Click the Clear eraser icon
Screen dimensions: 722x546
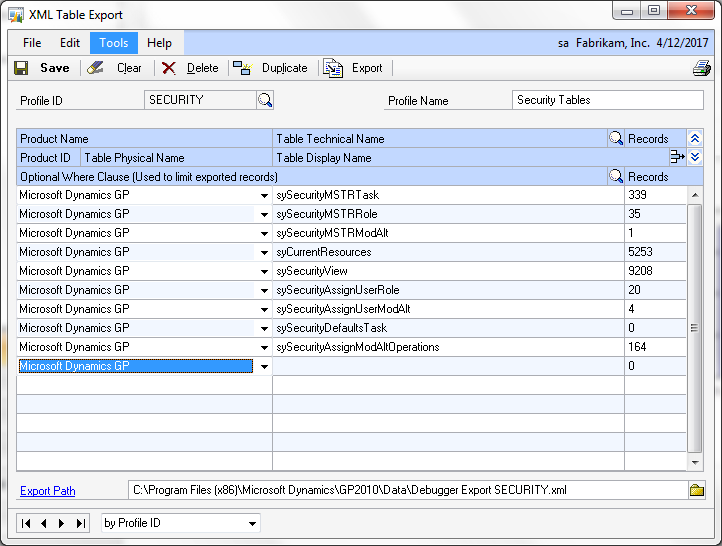coord(95,68)
